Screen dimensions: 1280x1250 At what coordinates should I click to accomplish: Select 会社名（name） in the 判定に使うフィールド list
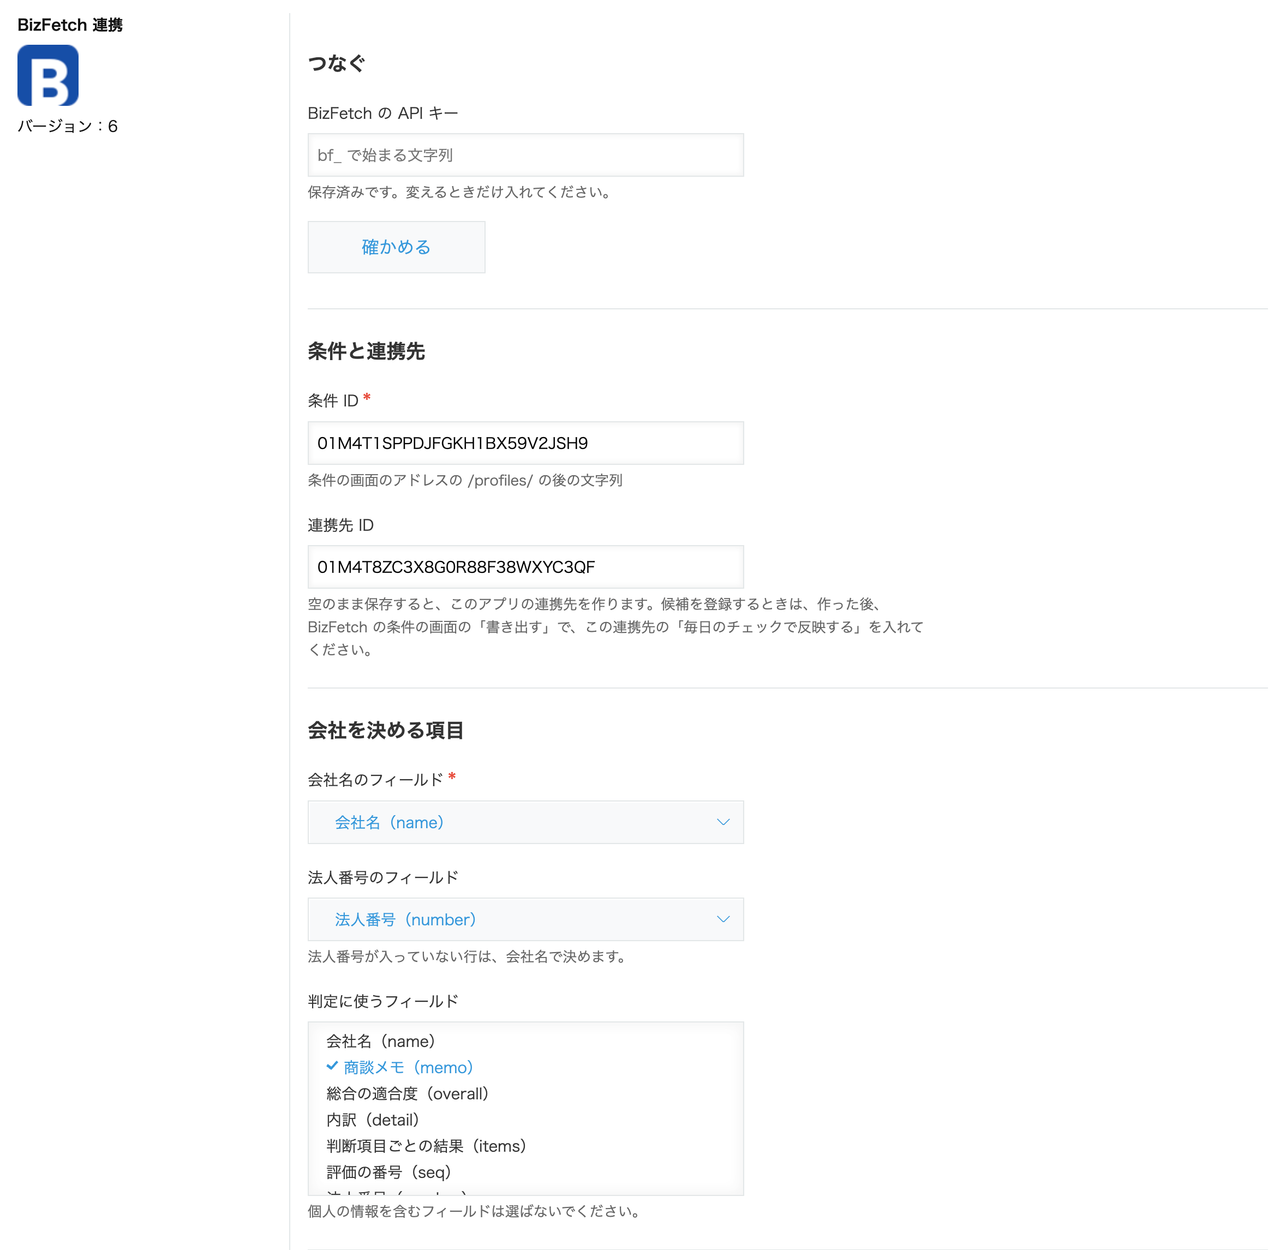(525, 1041)
